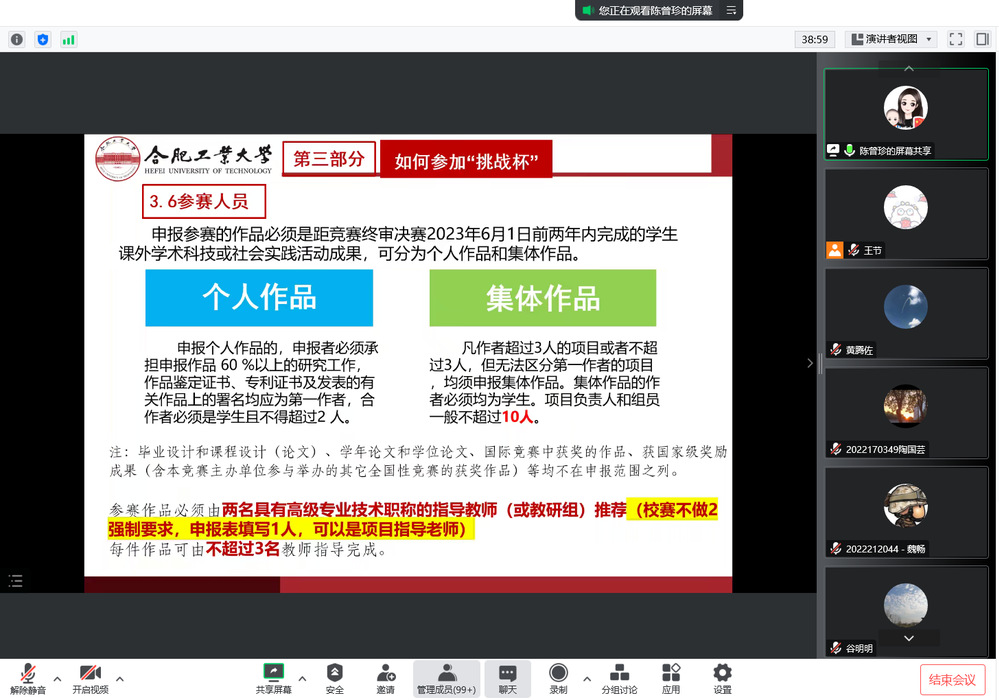Expand audio options arrow beside 解除静音
The width and height of the screenshot is (999, 700).
57,677
